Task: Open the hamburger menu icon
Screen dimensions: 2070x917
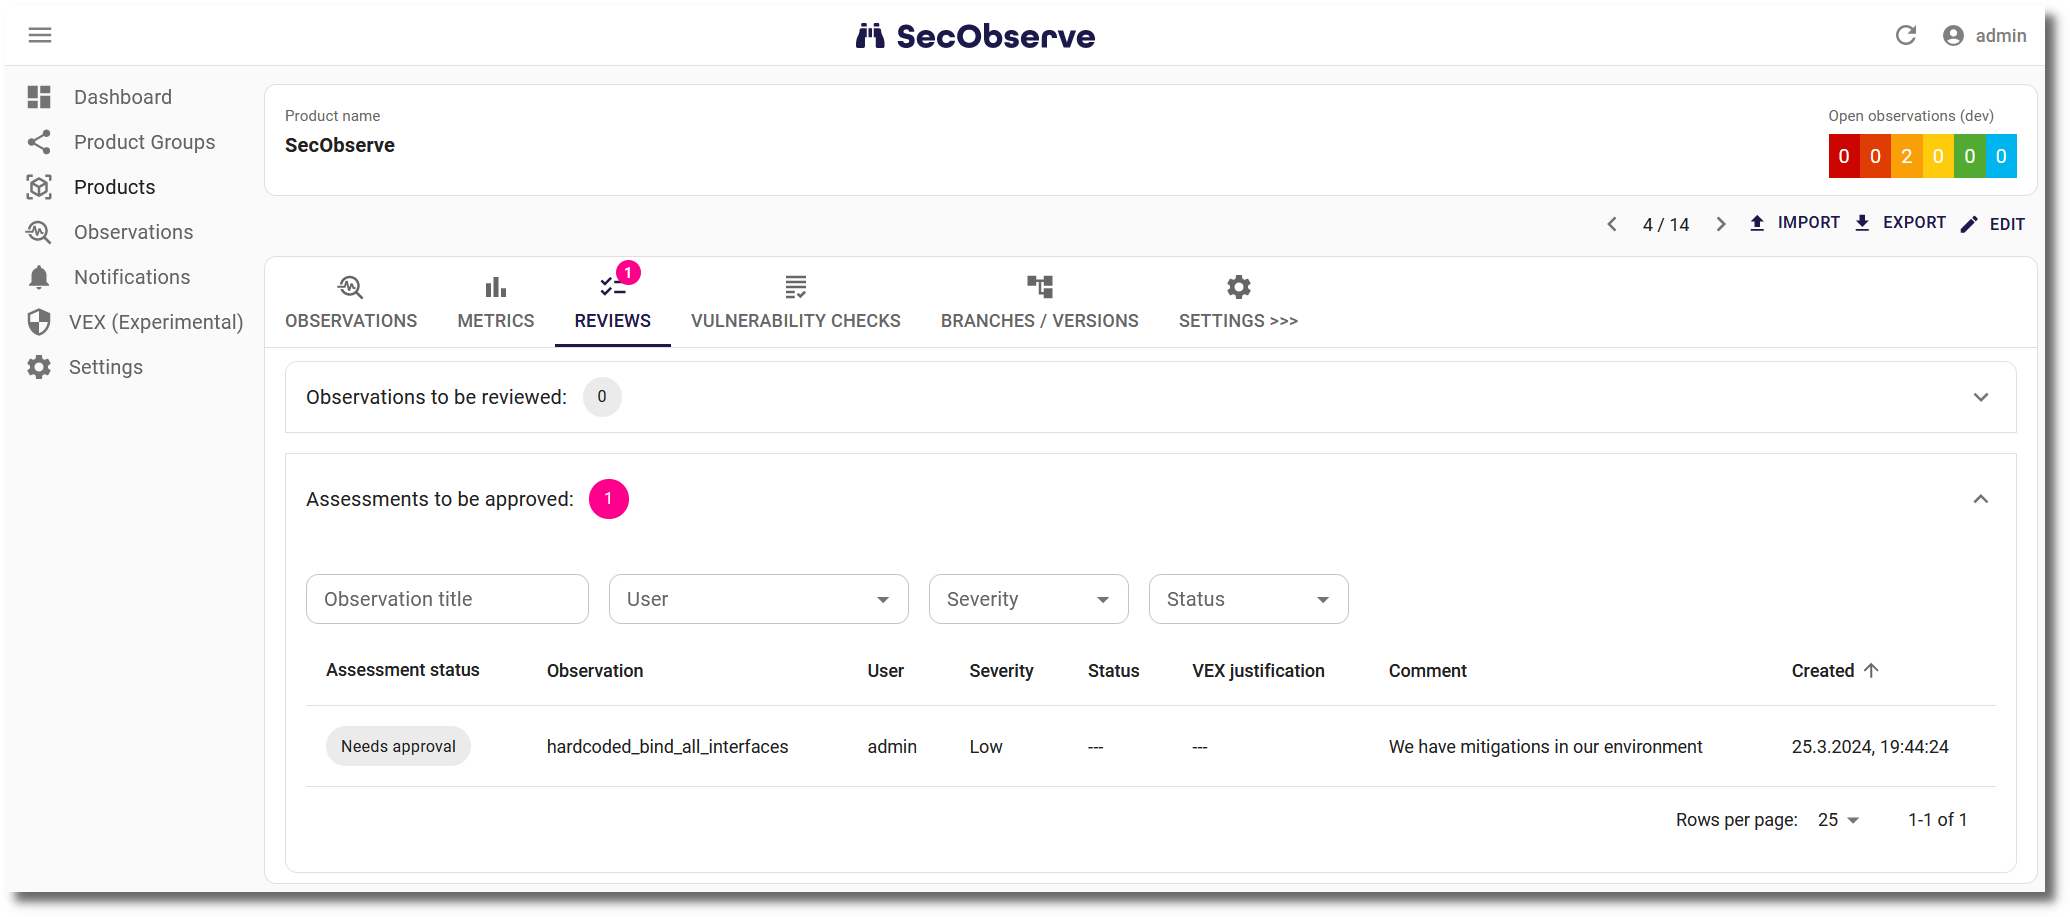Action: click(40, 36)
